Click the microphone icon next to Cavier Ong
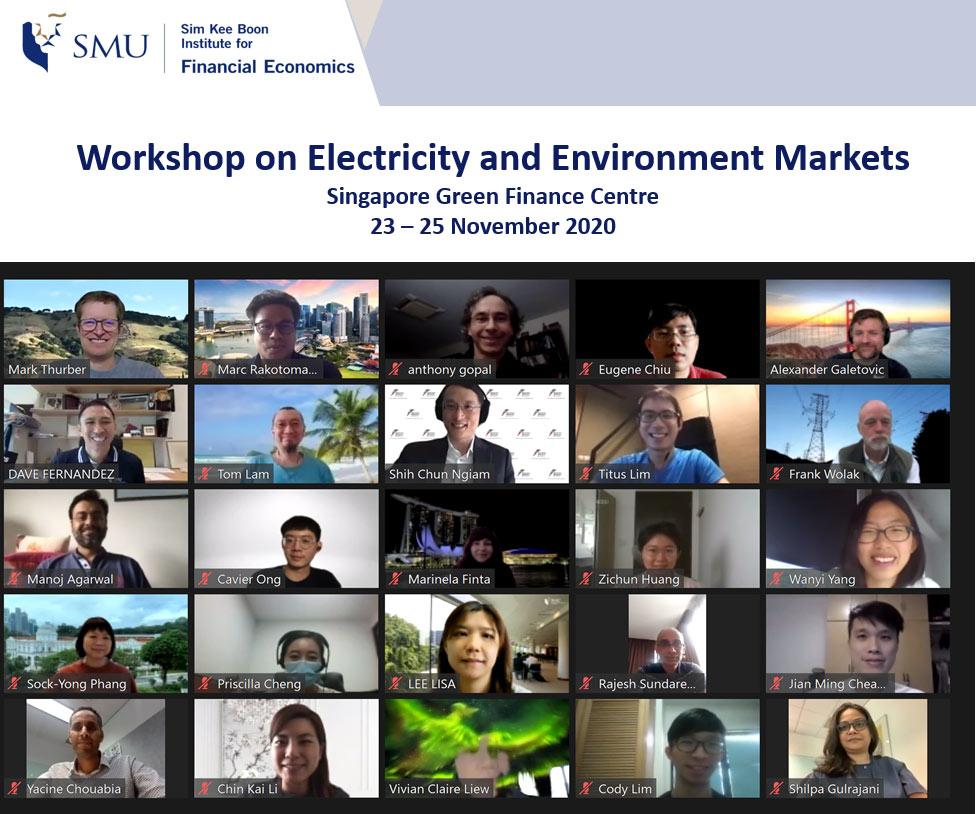 click(204, 577)
